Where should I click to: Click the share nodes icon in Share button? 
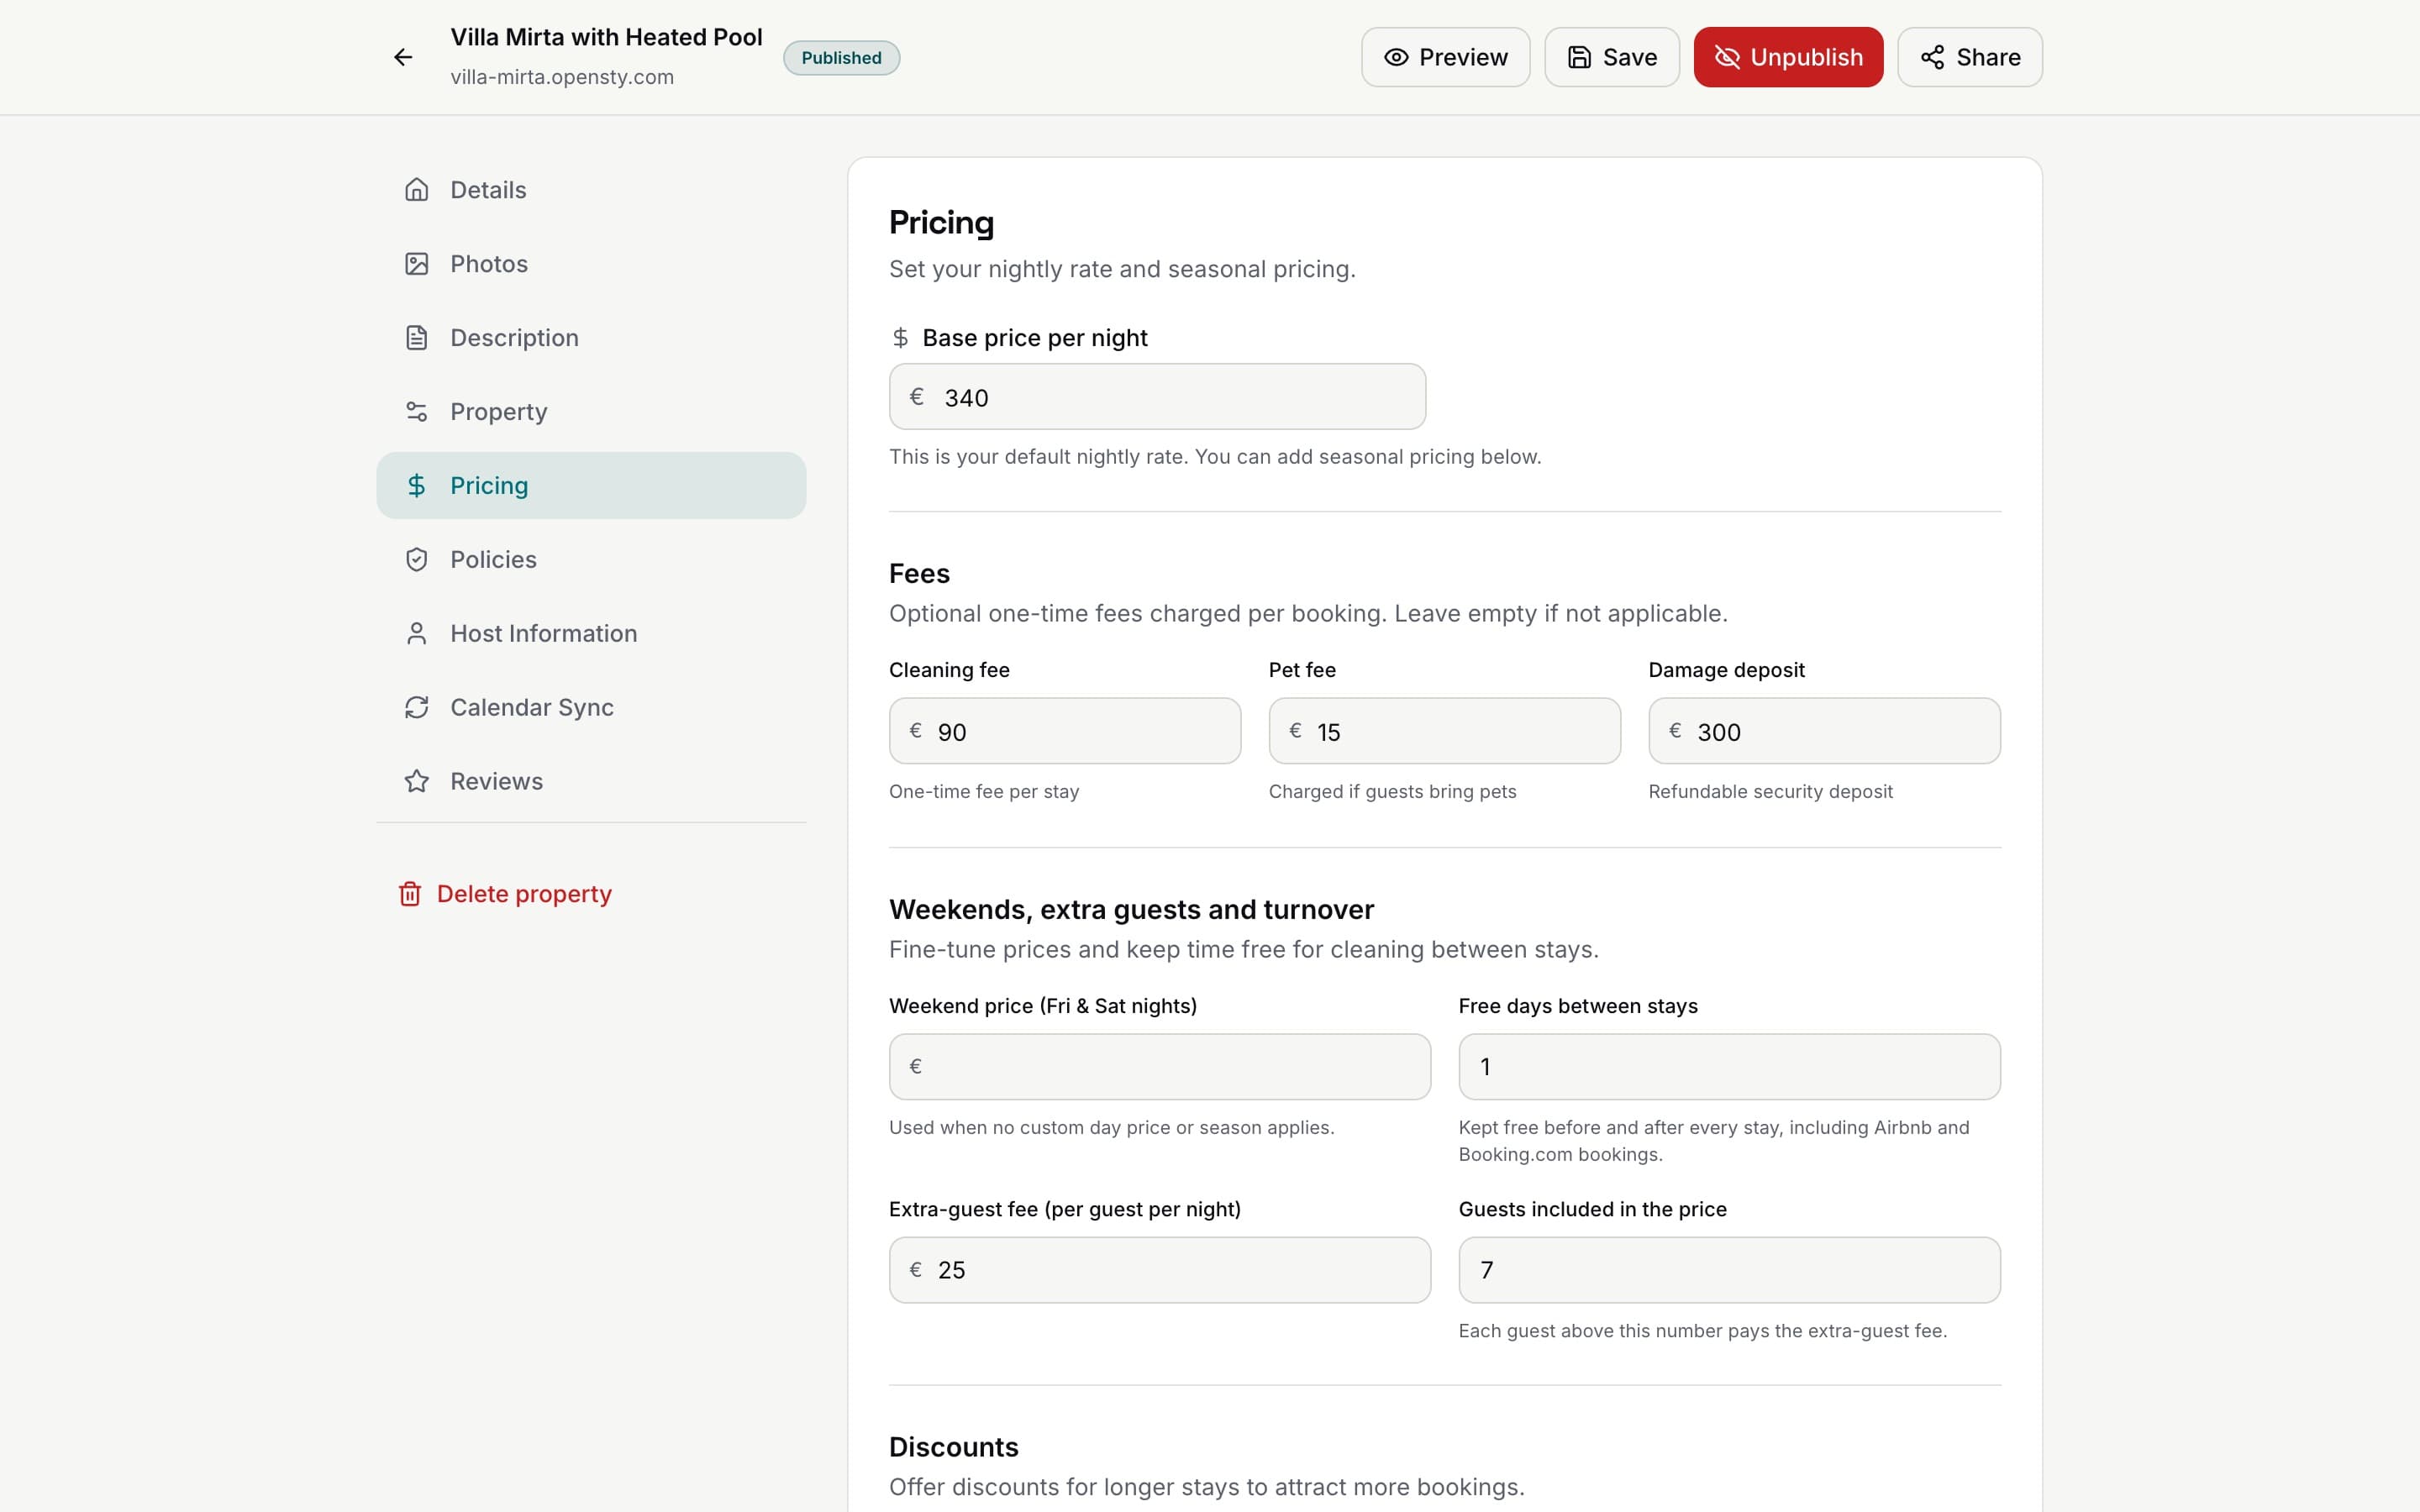[1933, 57]
